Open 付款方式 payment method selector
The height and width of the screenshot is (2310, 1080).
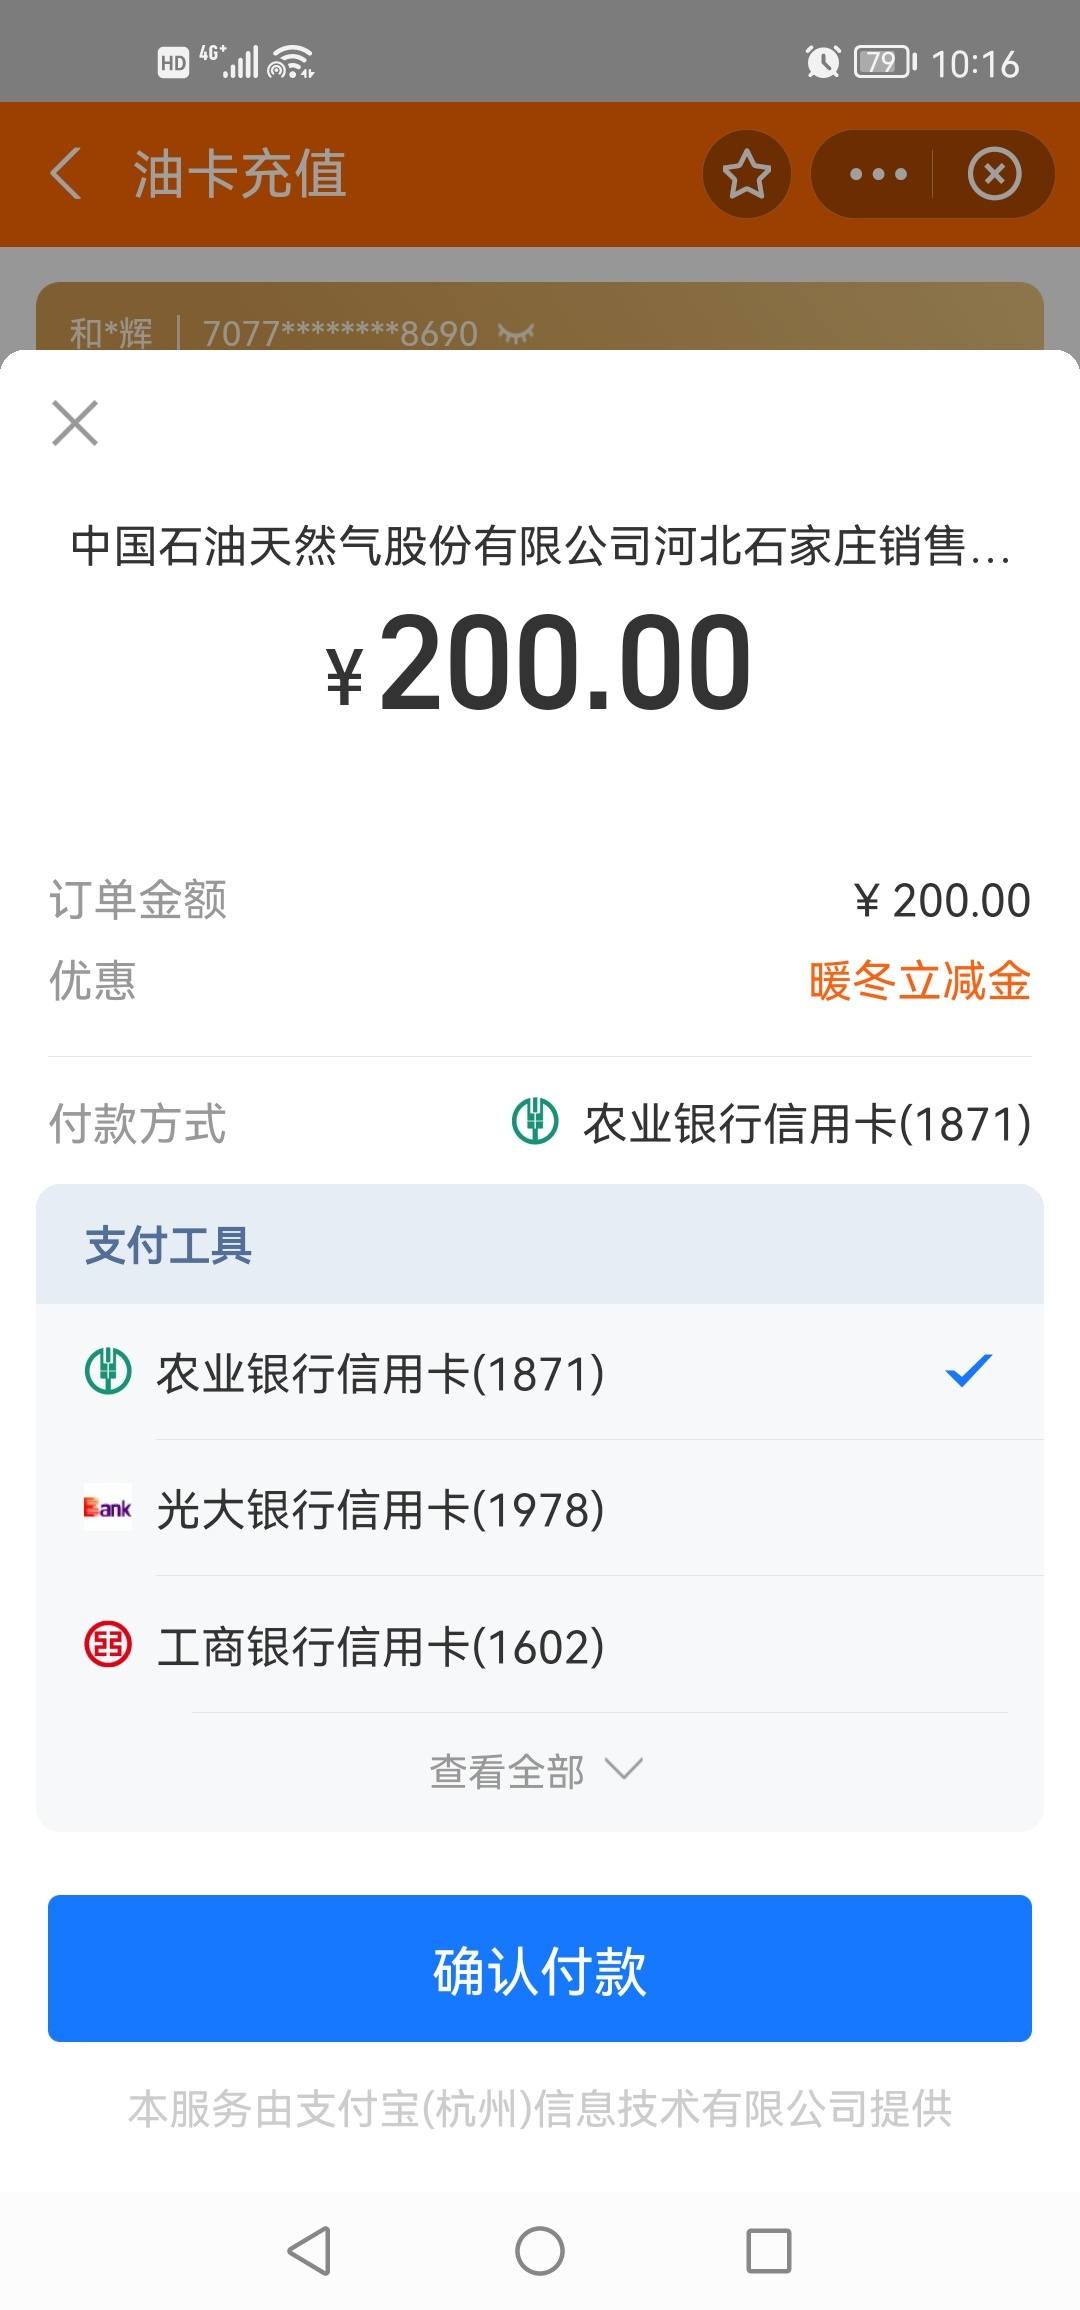pyautogui.click(x=540, y=1123)
